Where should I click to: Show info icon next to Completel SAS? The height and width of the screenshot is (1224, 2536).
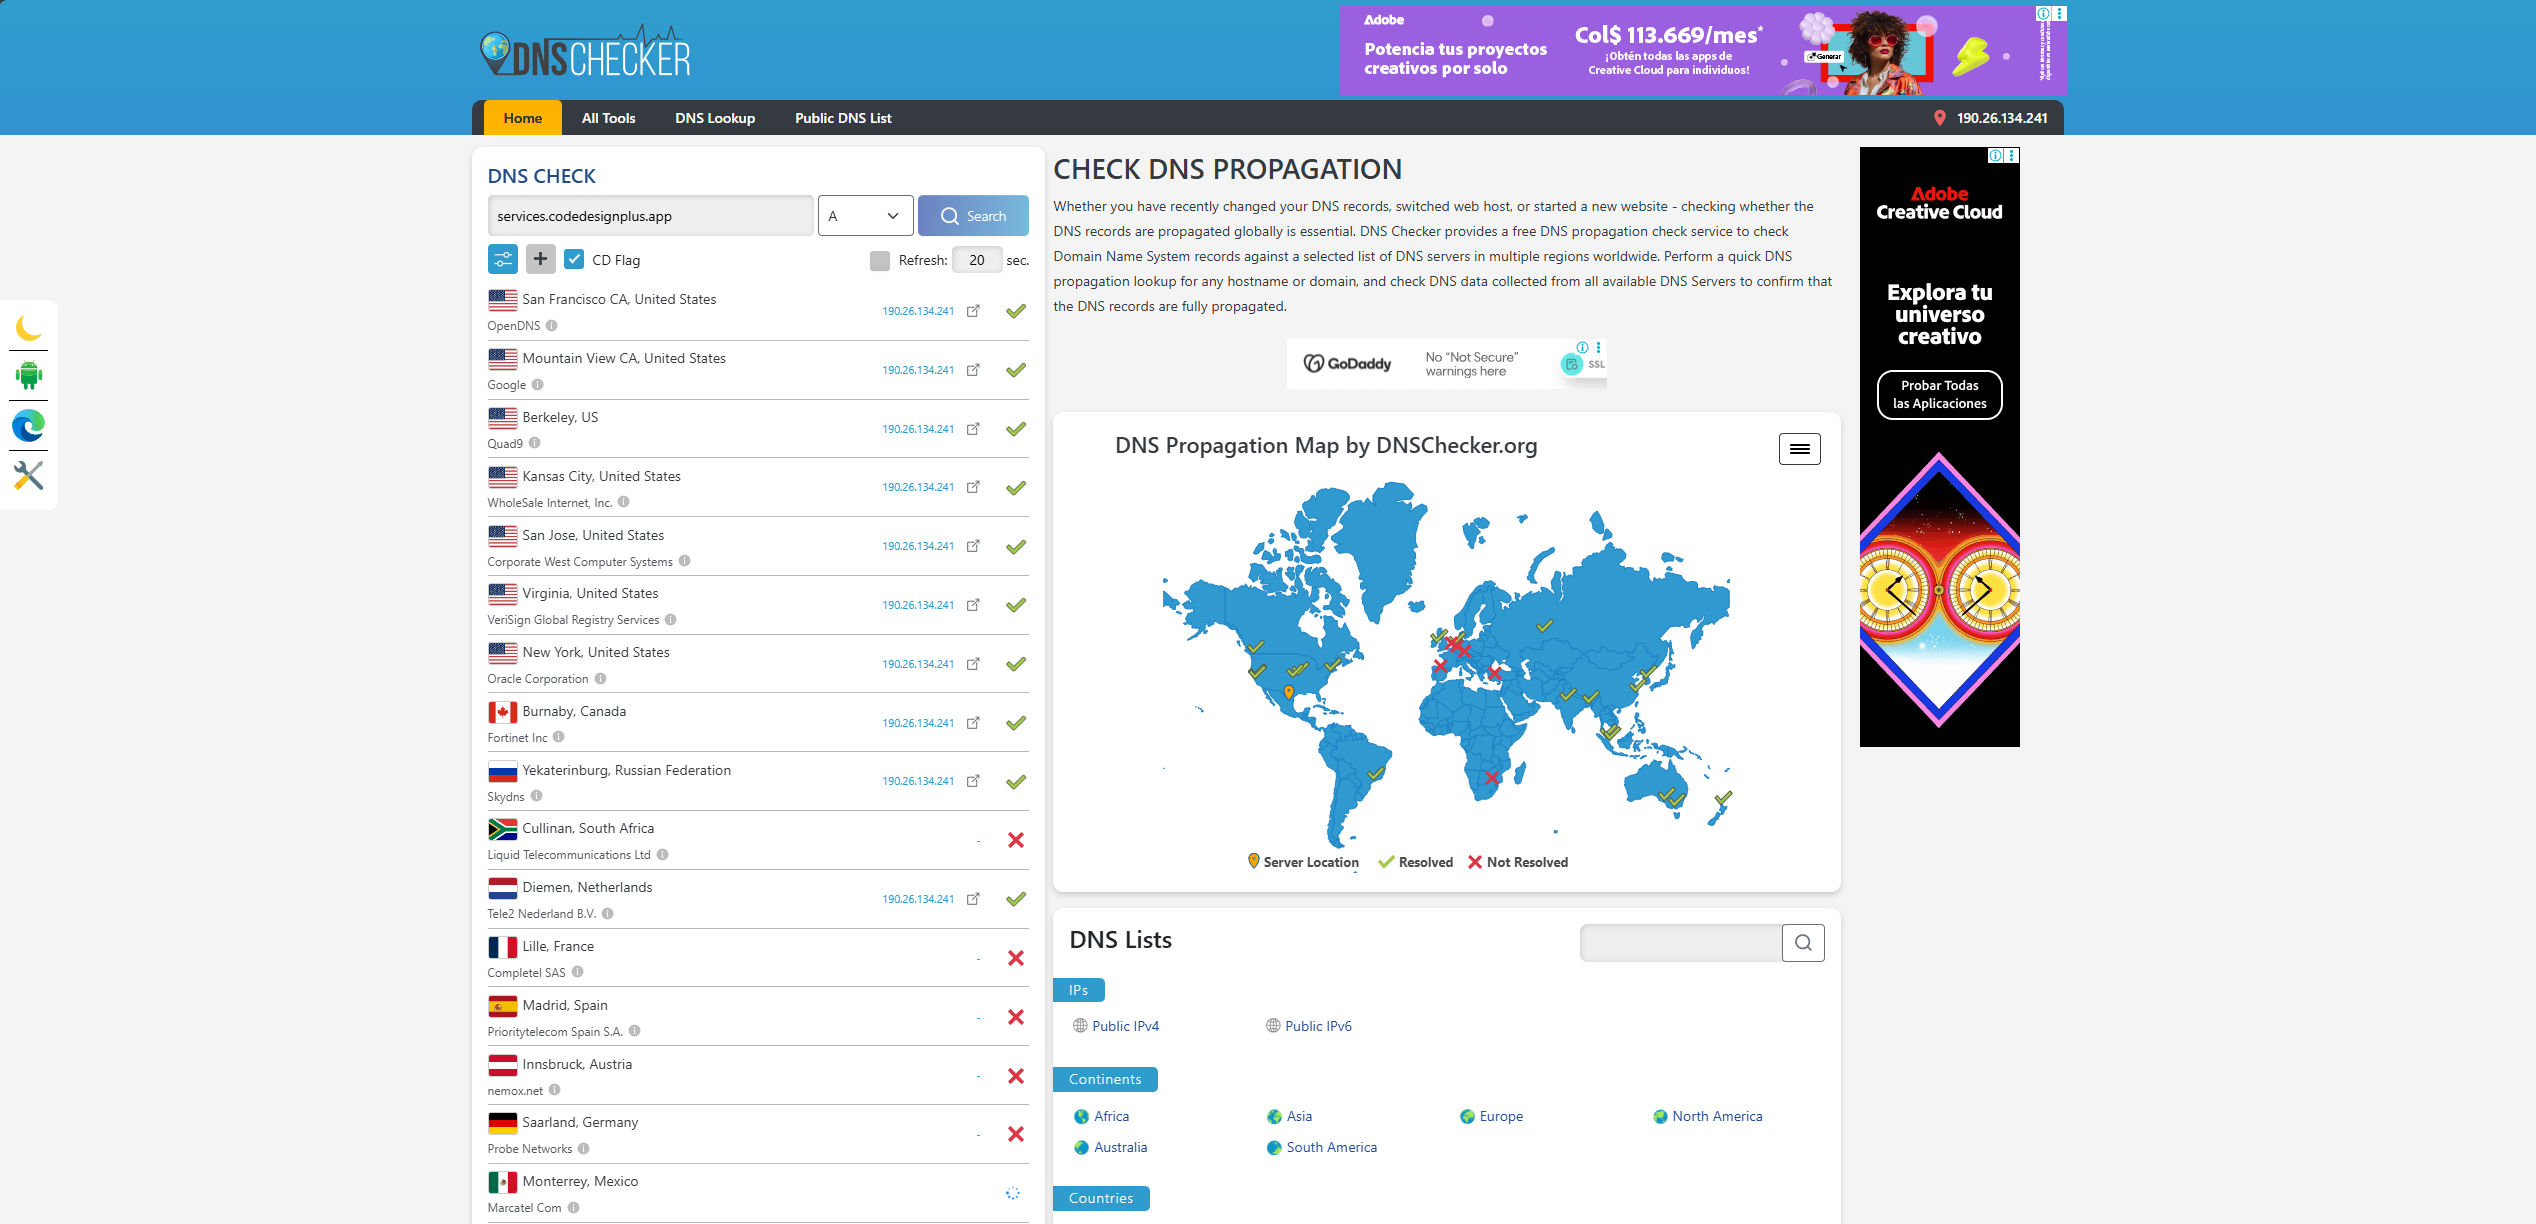click(578, 972)
